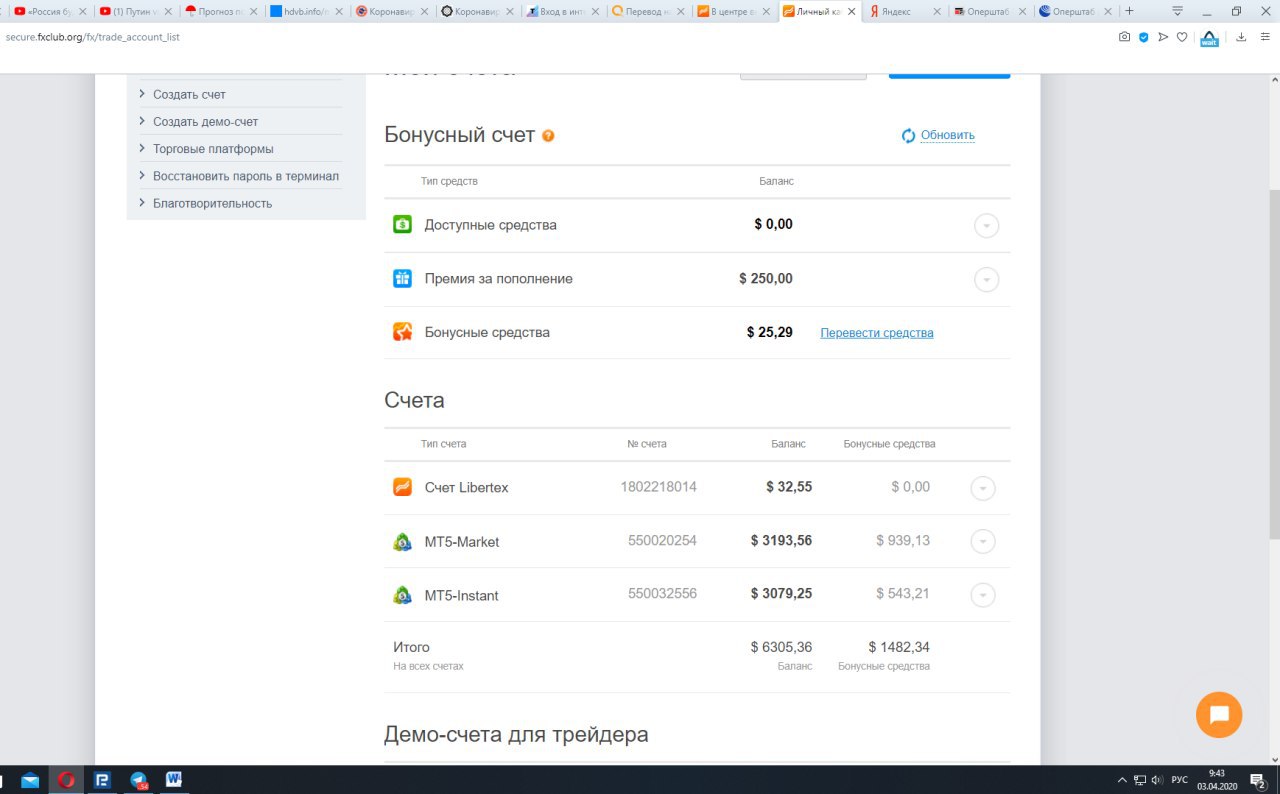Show hidden system tray icons chevron

coord(1121,780)
